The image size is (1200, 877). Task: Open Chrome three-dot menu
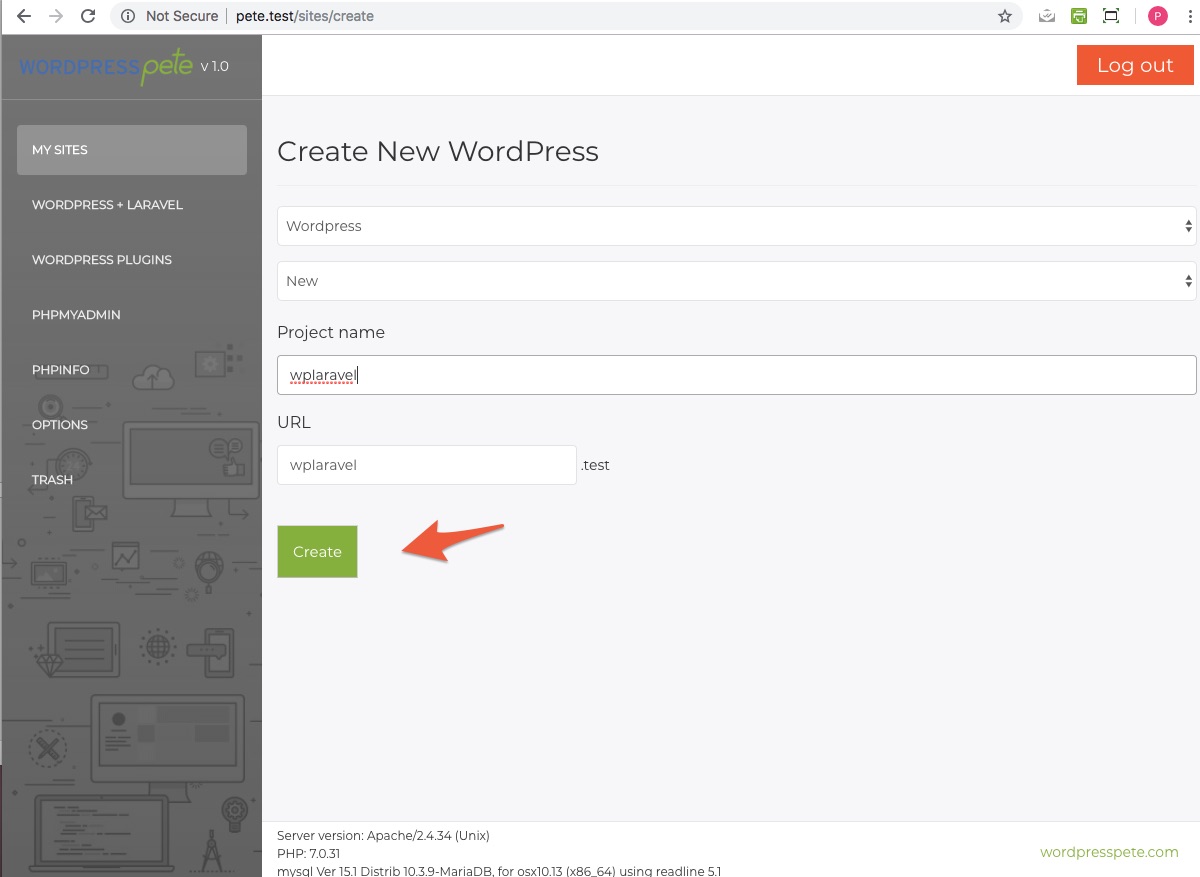(x=1190, y=16)
